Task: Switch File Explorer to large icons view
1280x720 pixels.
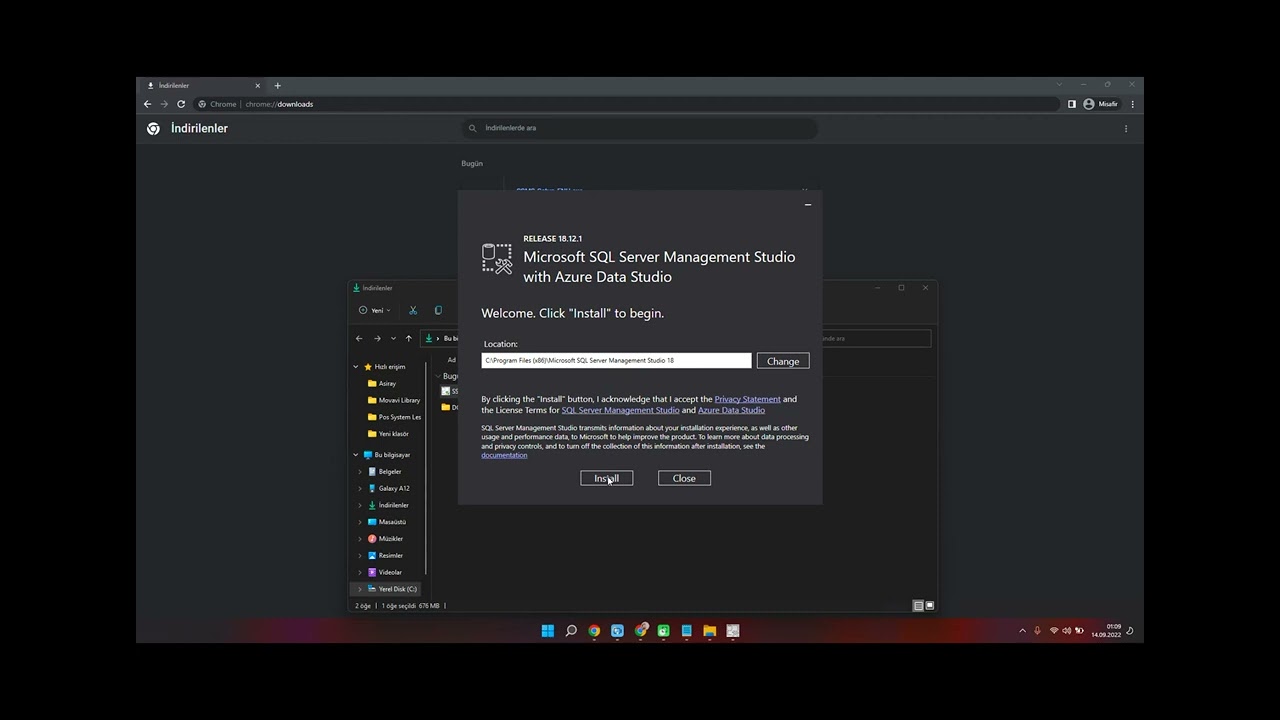Action: [x=929, y=606]
